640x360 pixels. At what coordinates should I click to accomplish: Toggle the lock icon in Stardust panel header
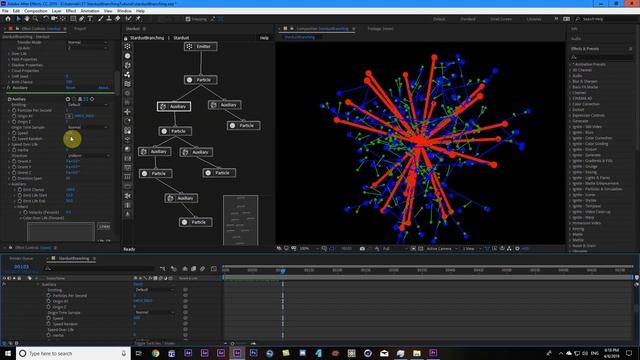pos(126,38)
